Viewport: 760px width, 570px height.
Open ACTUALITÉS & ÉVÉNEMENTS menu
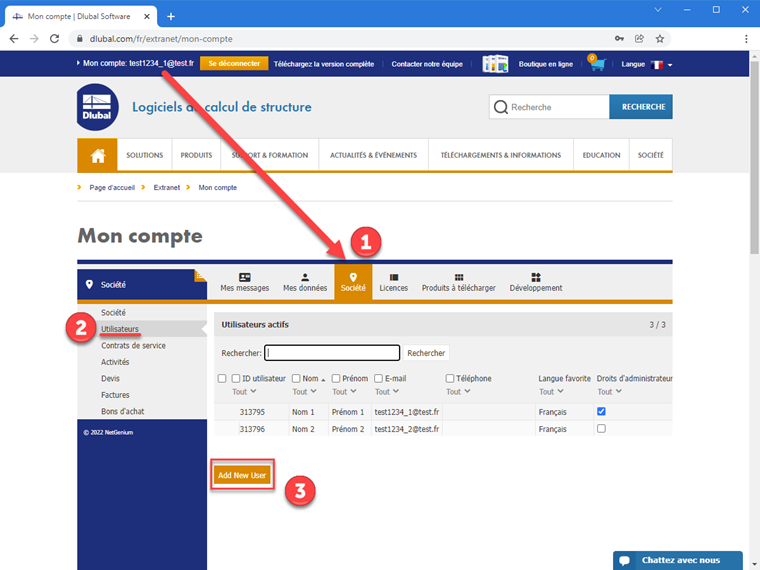[373, 155]
